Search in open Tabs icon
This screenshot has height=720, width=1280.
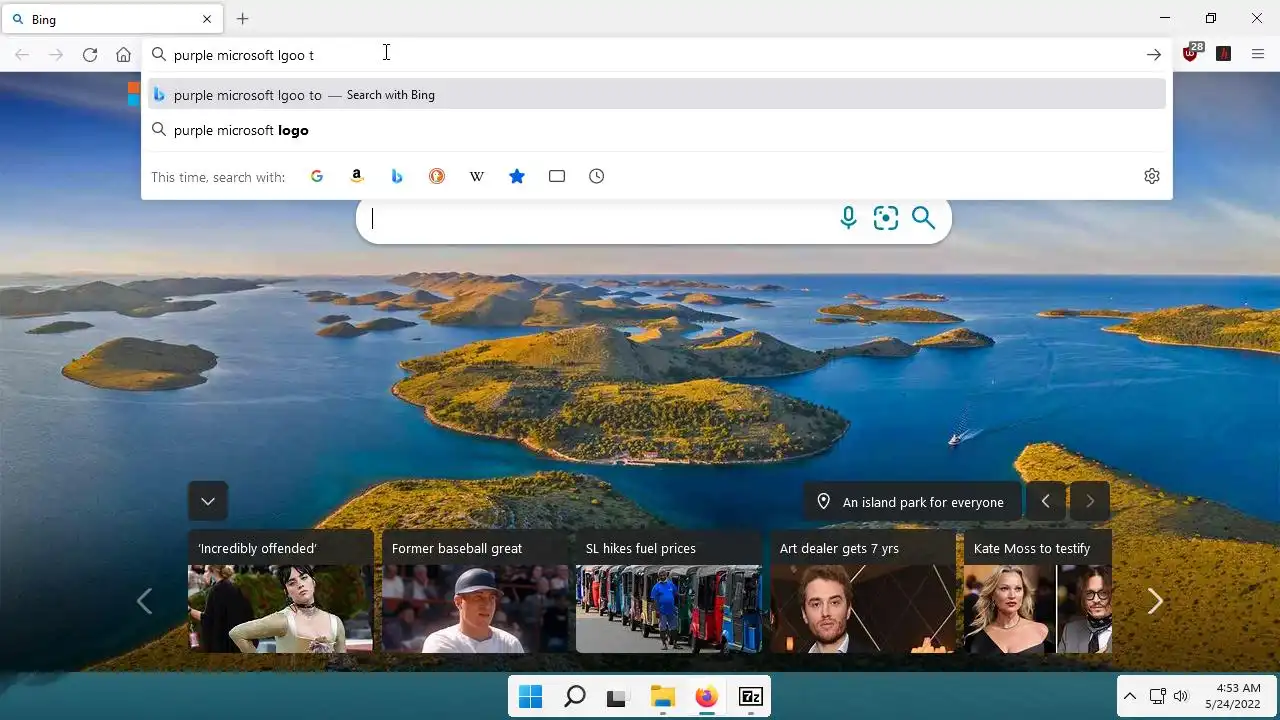(x=557, y=176)
